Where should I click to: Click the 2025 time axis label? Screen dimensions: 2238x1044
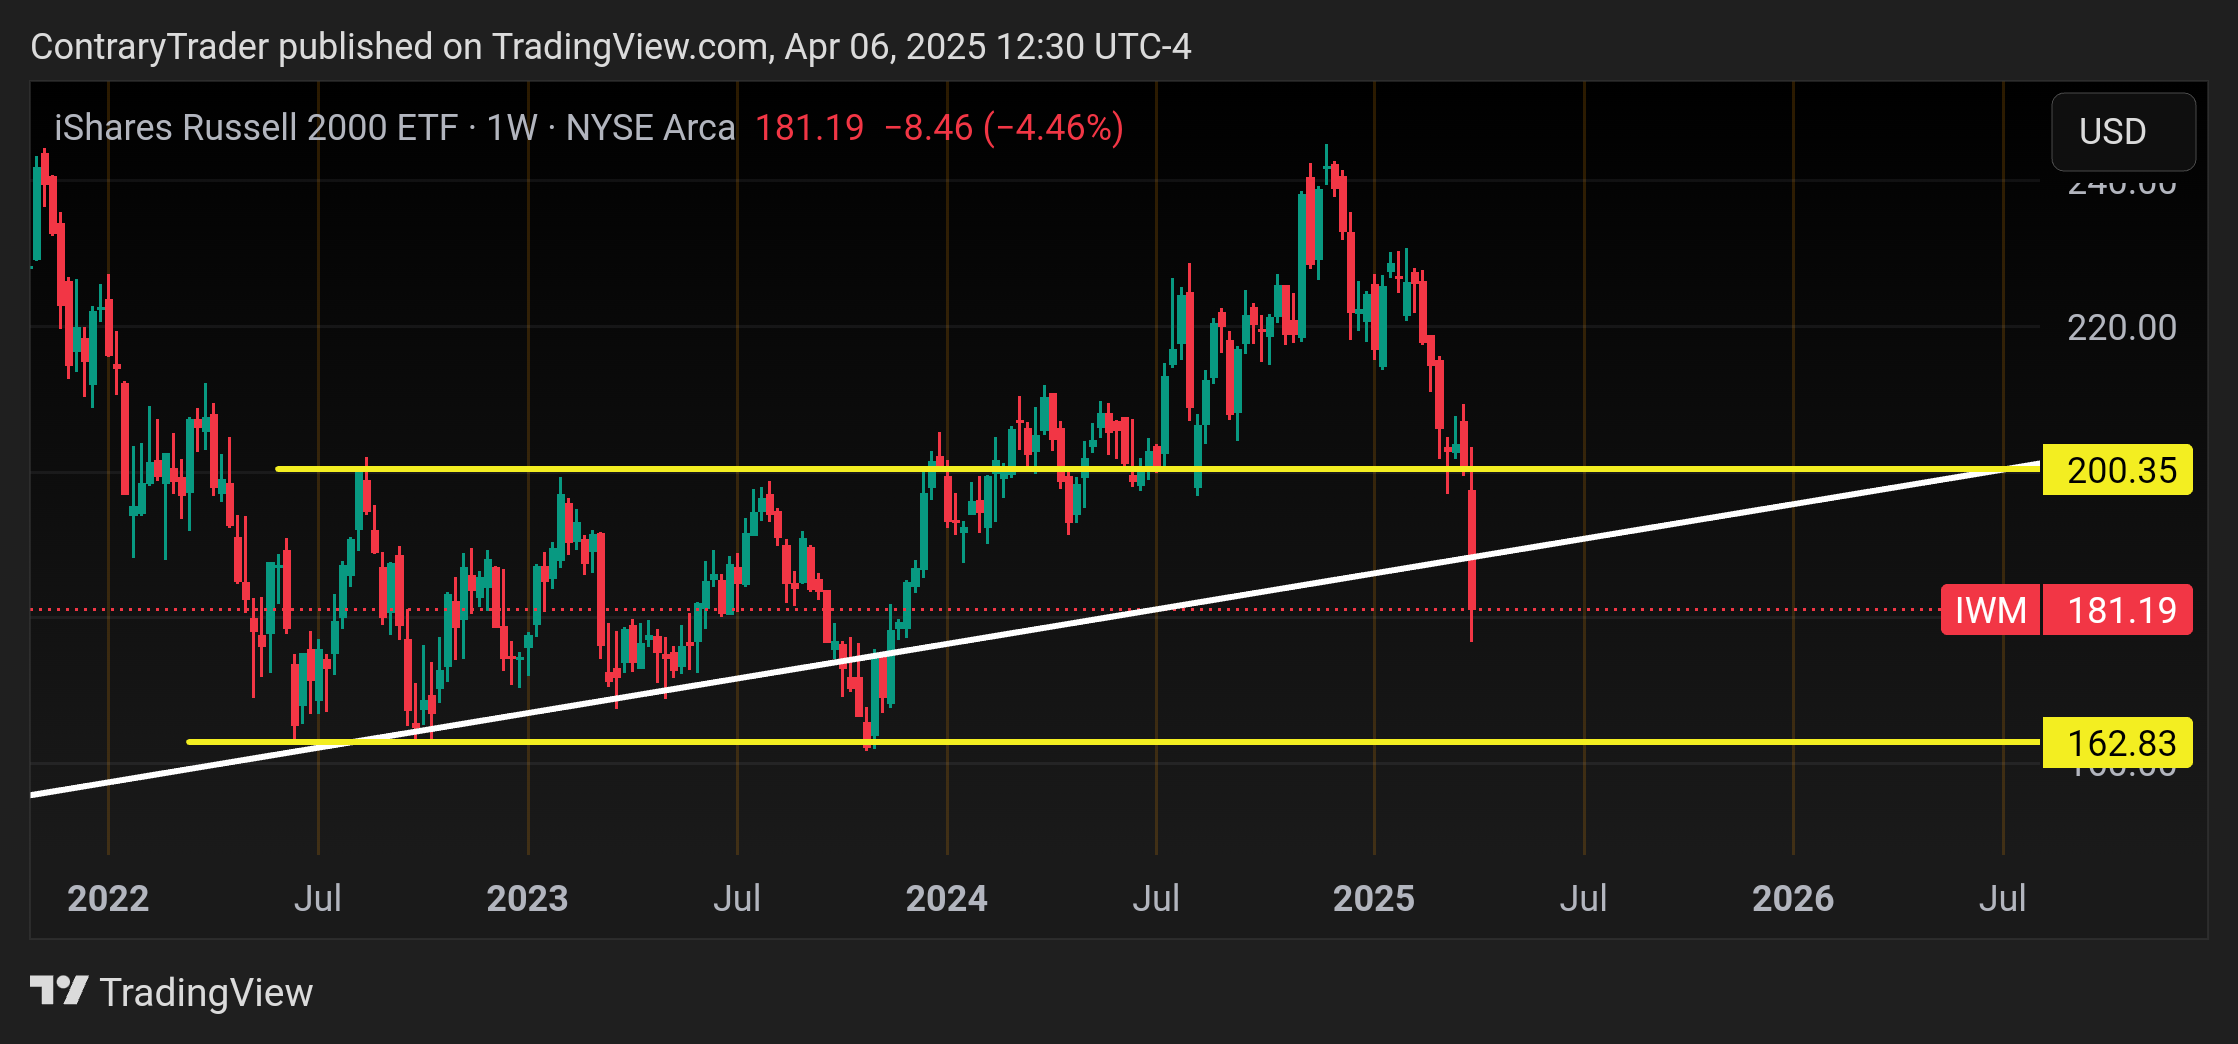tap(1374, 898)
